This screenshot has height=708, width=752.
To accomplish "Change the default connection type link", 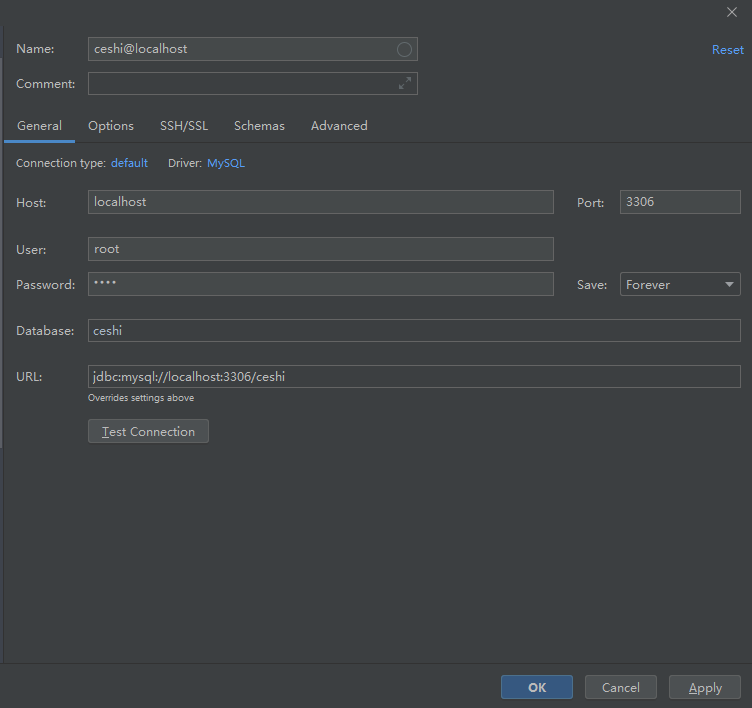I will coord(129,163).
